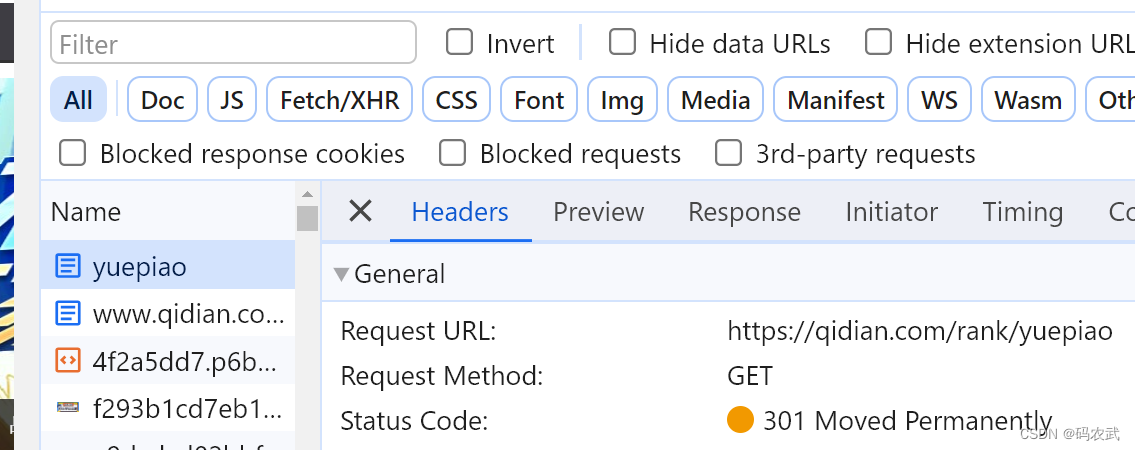Close the request details panel
The image size is (1135, 450).
360,211
